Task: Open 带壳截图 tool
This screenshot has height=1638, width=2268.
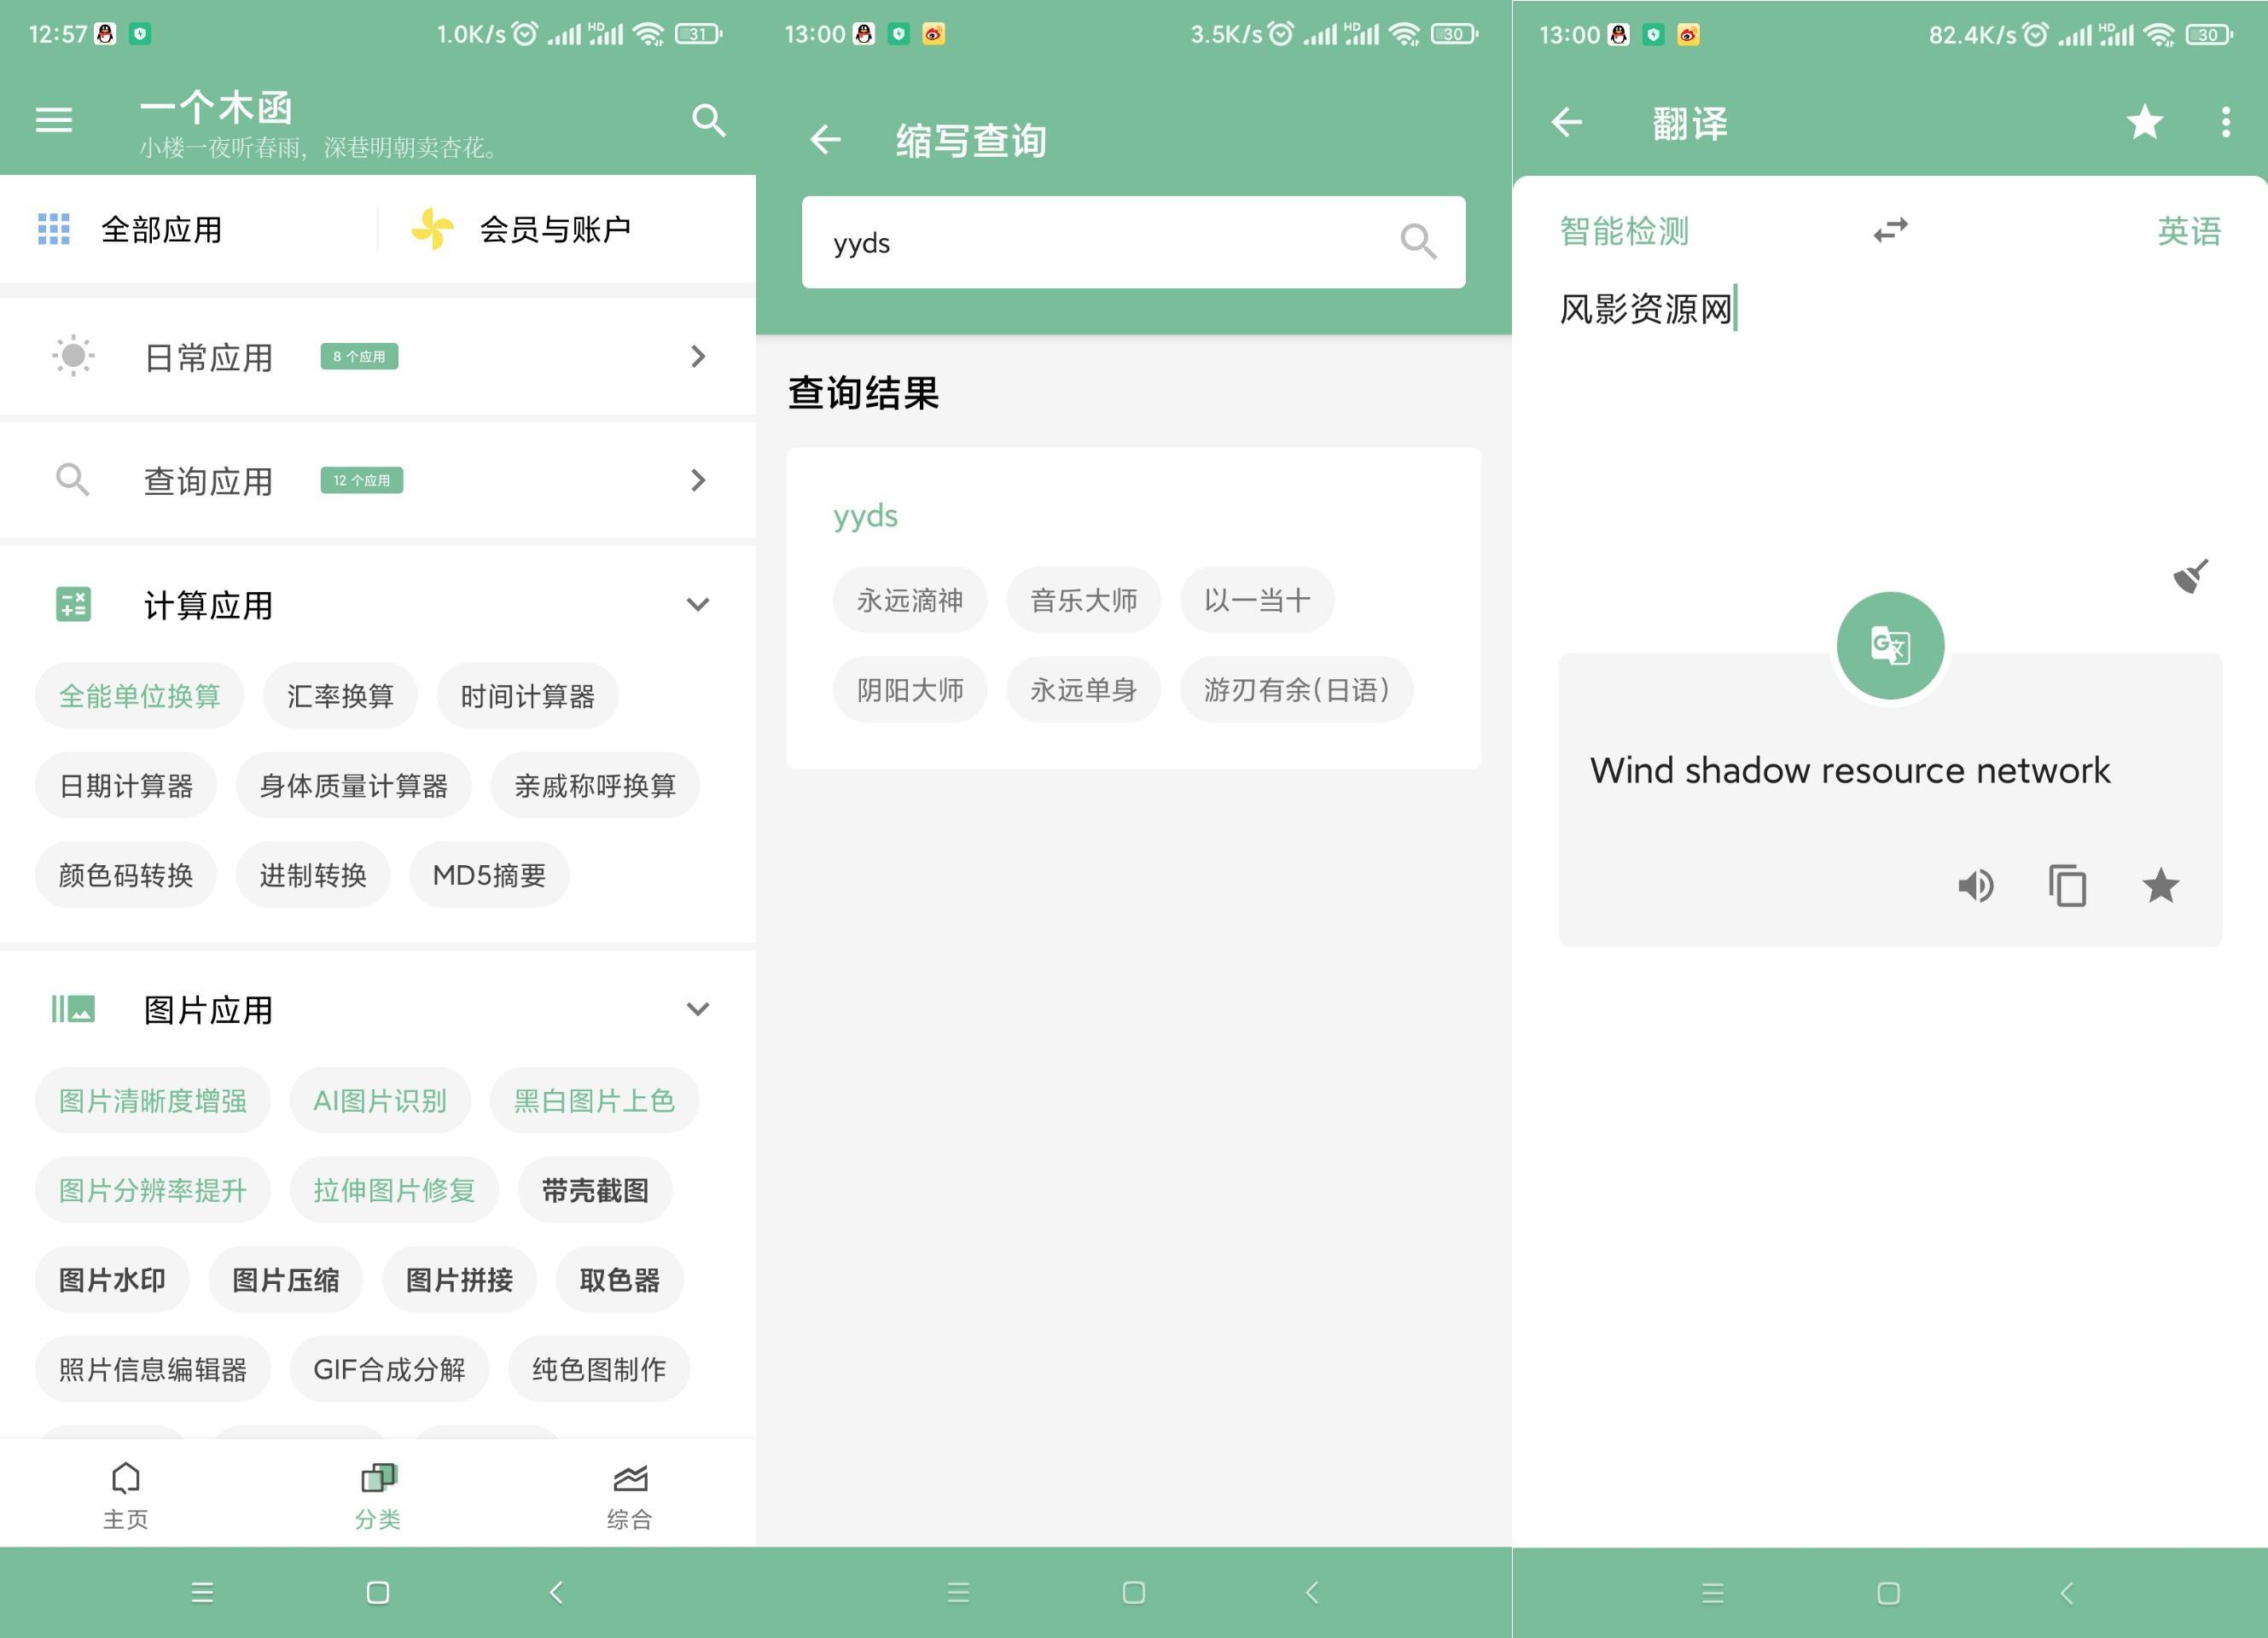Action: [595, 1190]
